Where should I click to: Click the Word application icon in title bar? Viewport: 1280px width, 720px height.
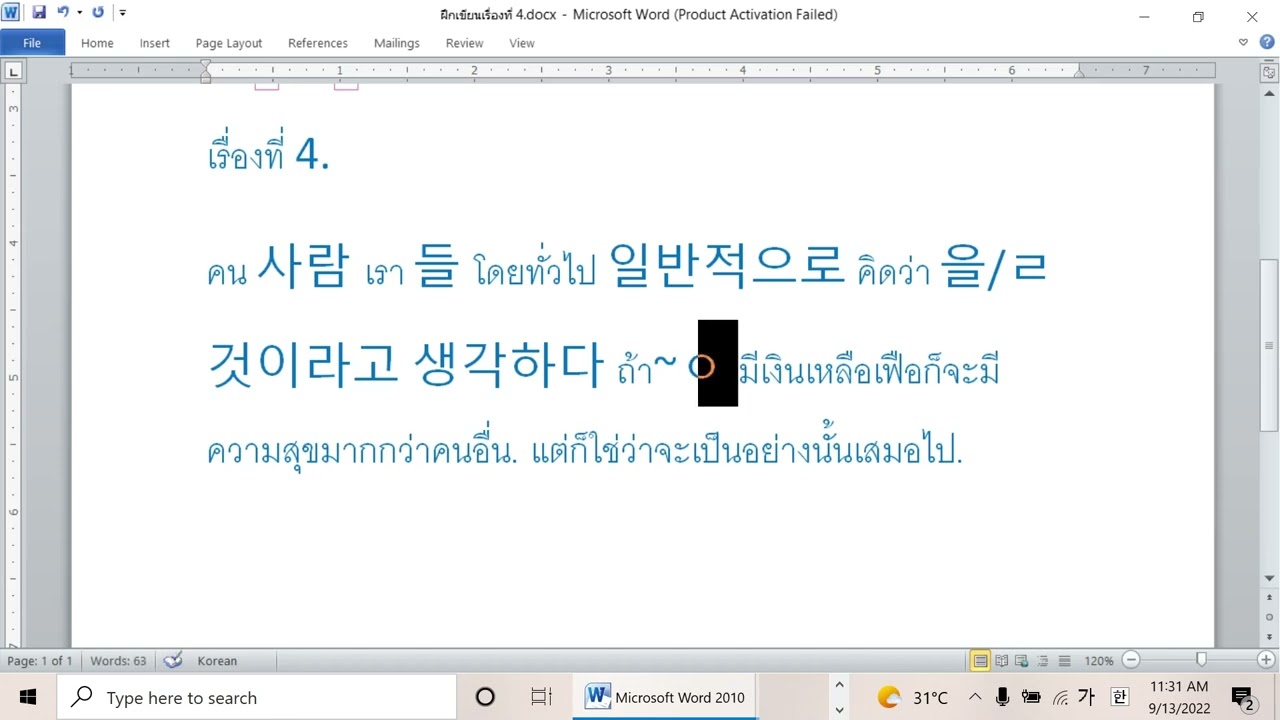[11, 13]
